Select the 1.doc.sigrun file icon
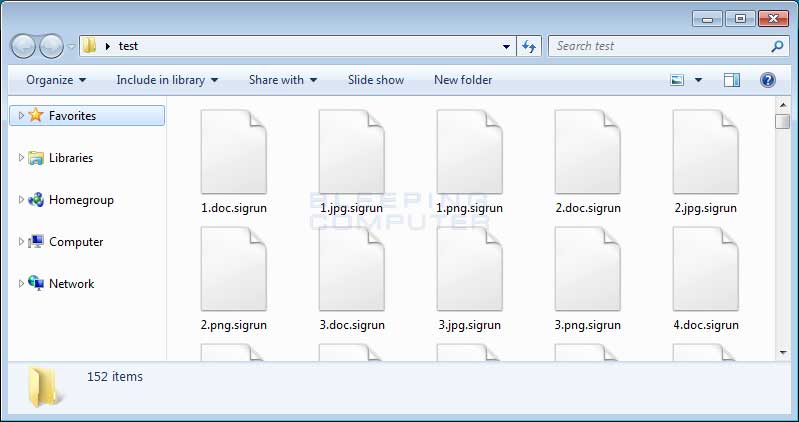 (234, 152)
